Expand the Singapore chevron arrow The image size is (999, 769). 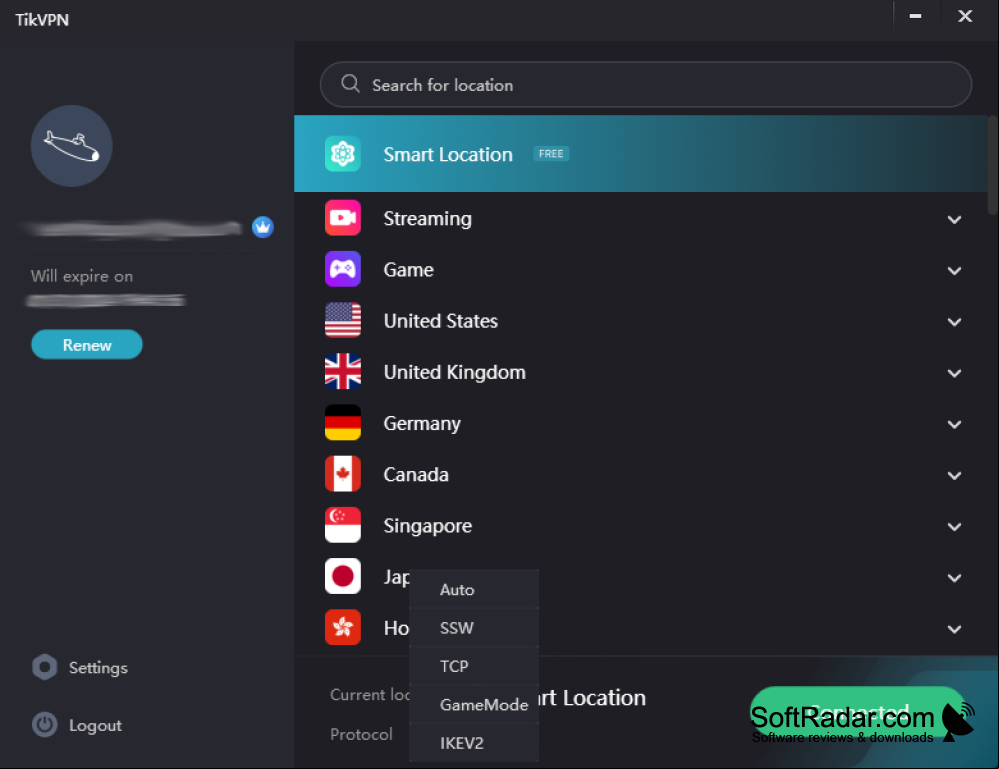pos(954,527)
